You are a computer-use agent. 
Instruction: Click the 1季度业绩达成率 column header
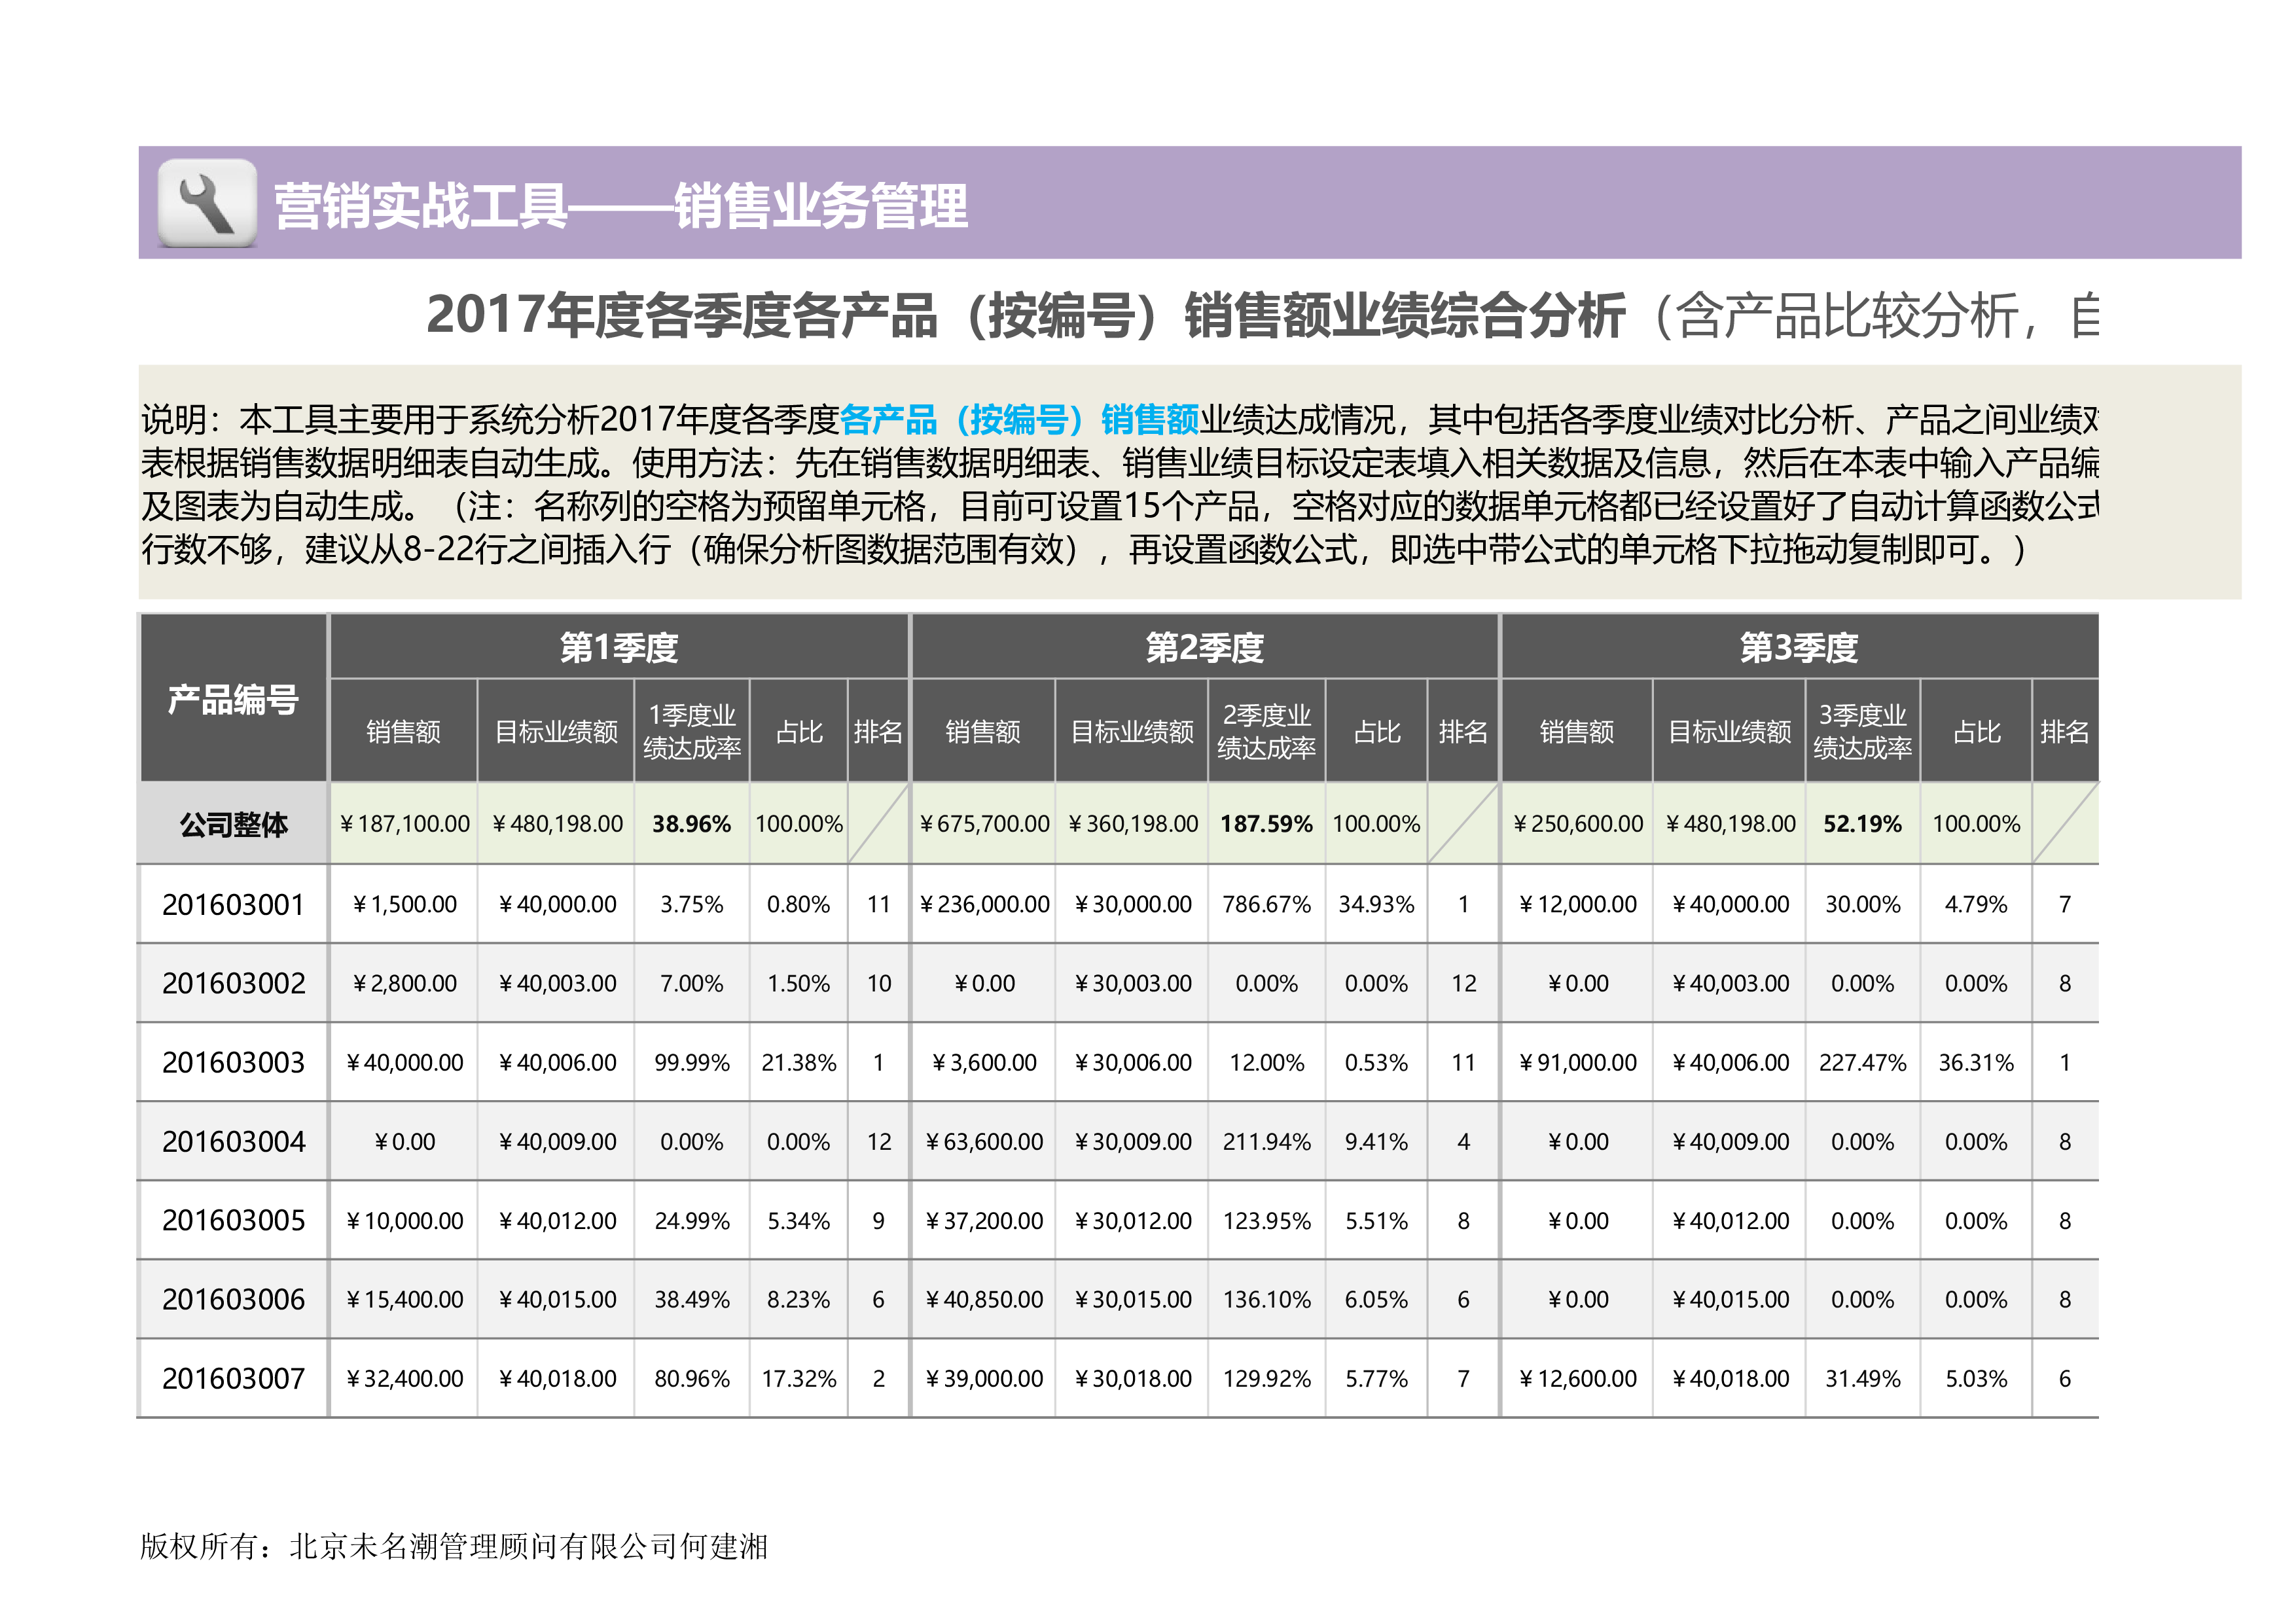(x=692, y=731)
